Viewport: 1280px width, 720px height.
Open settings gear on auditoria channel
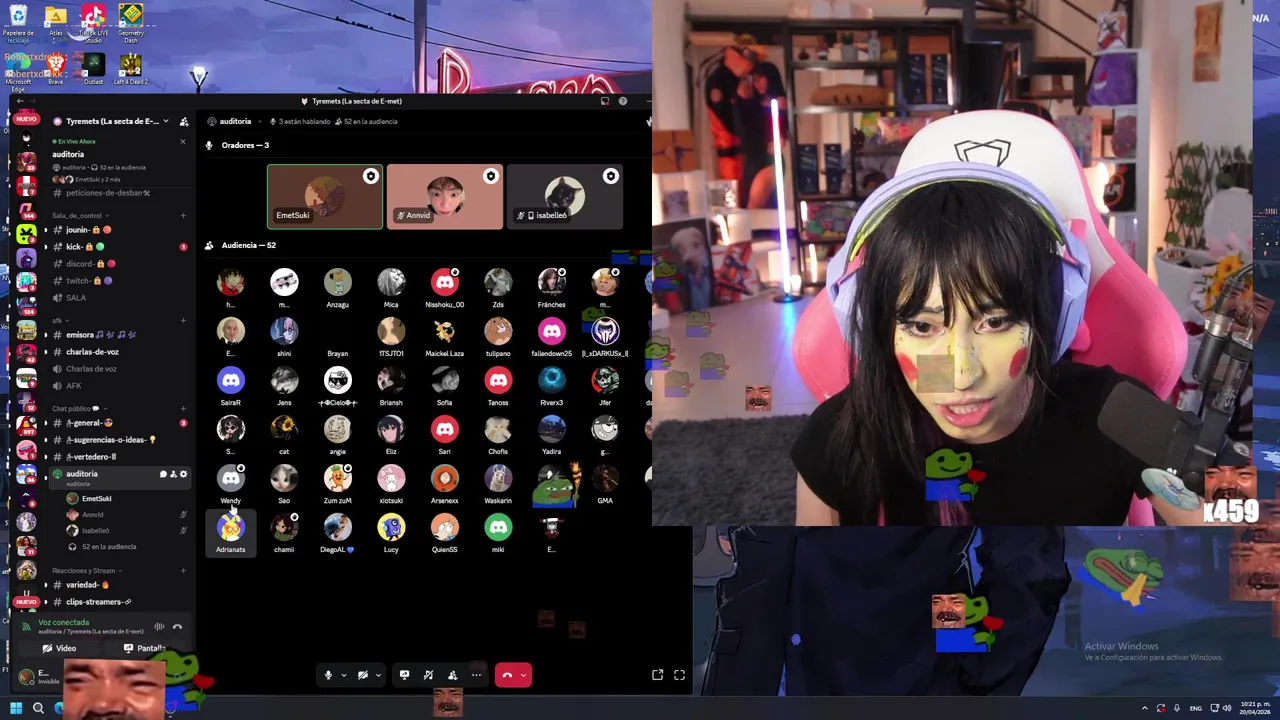(x=183, y=474)
